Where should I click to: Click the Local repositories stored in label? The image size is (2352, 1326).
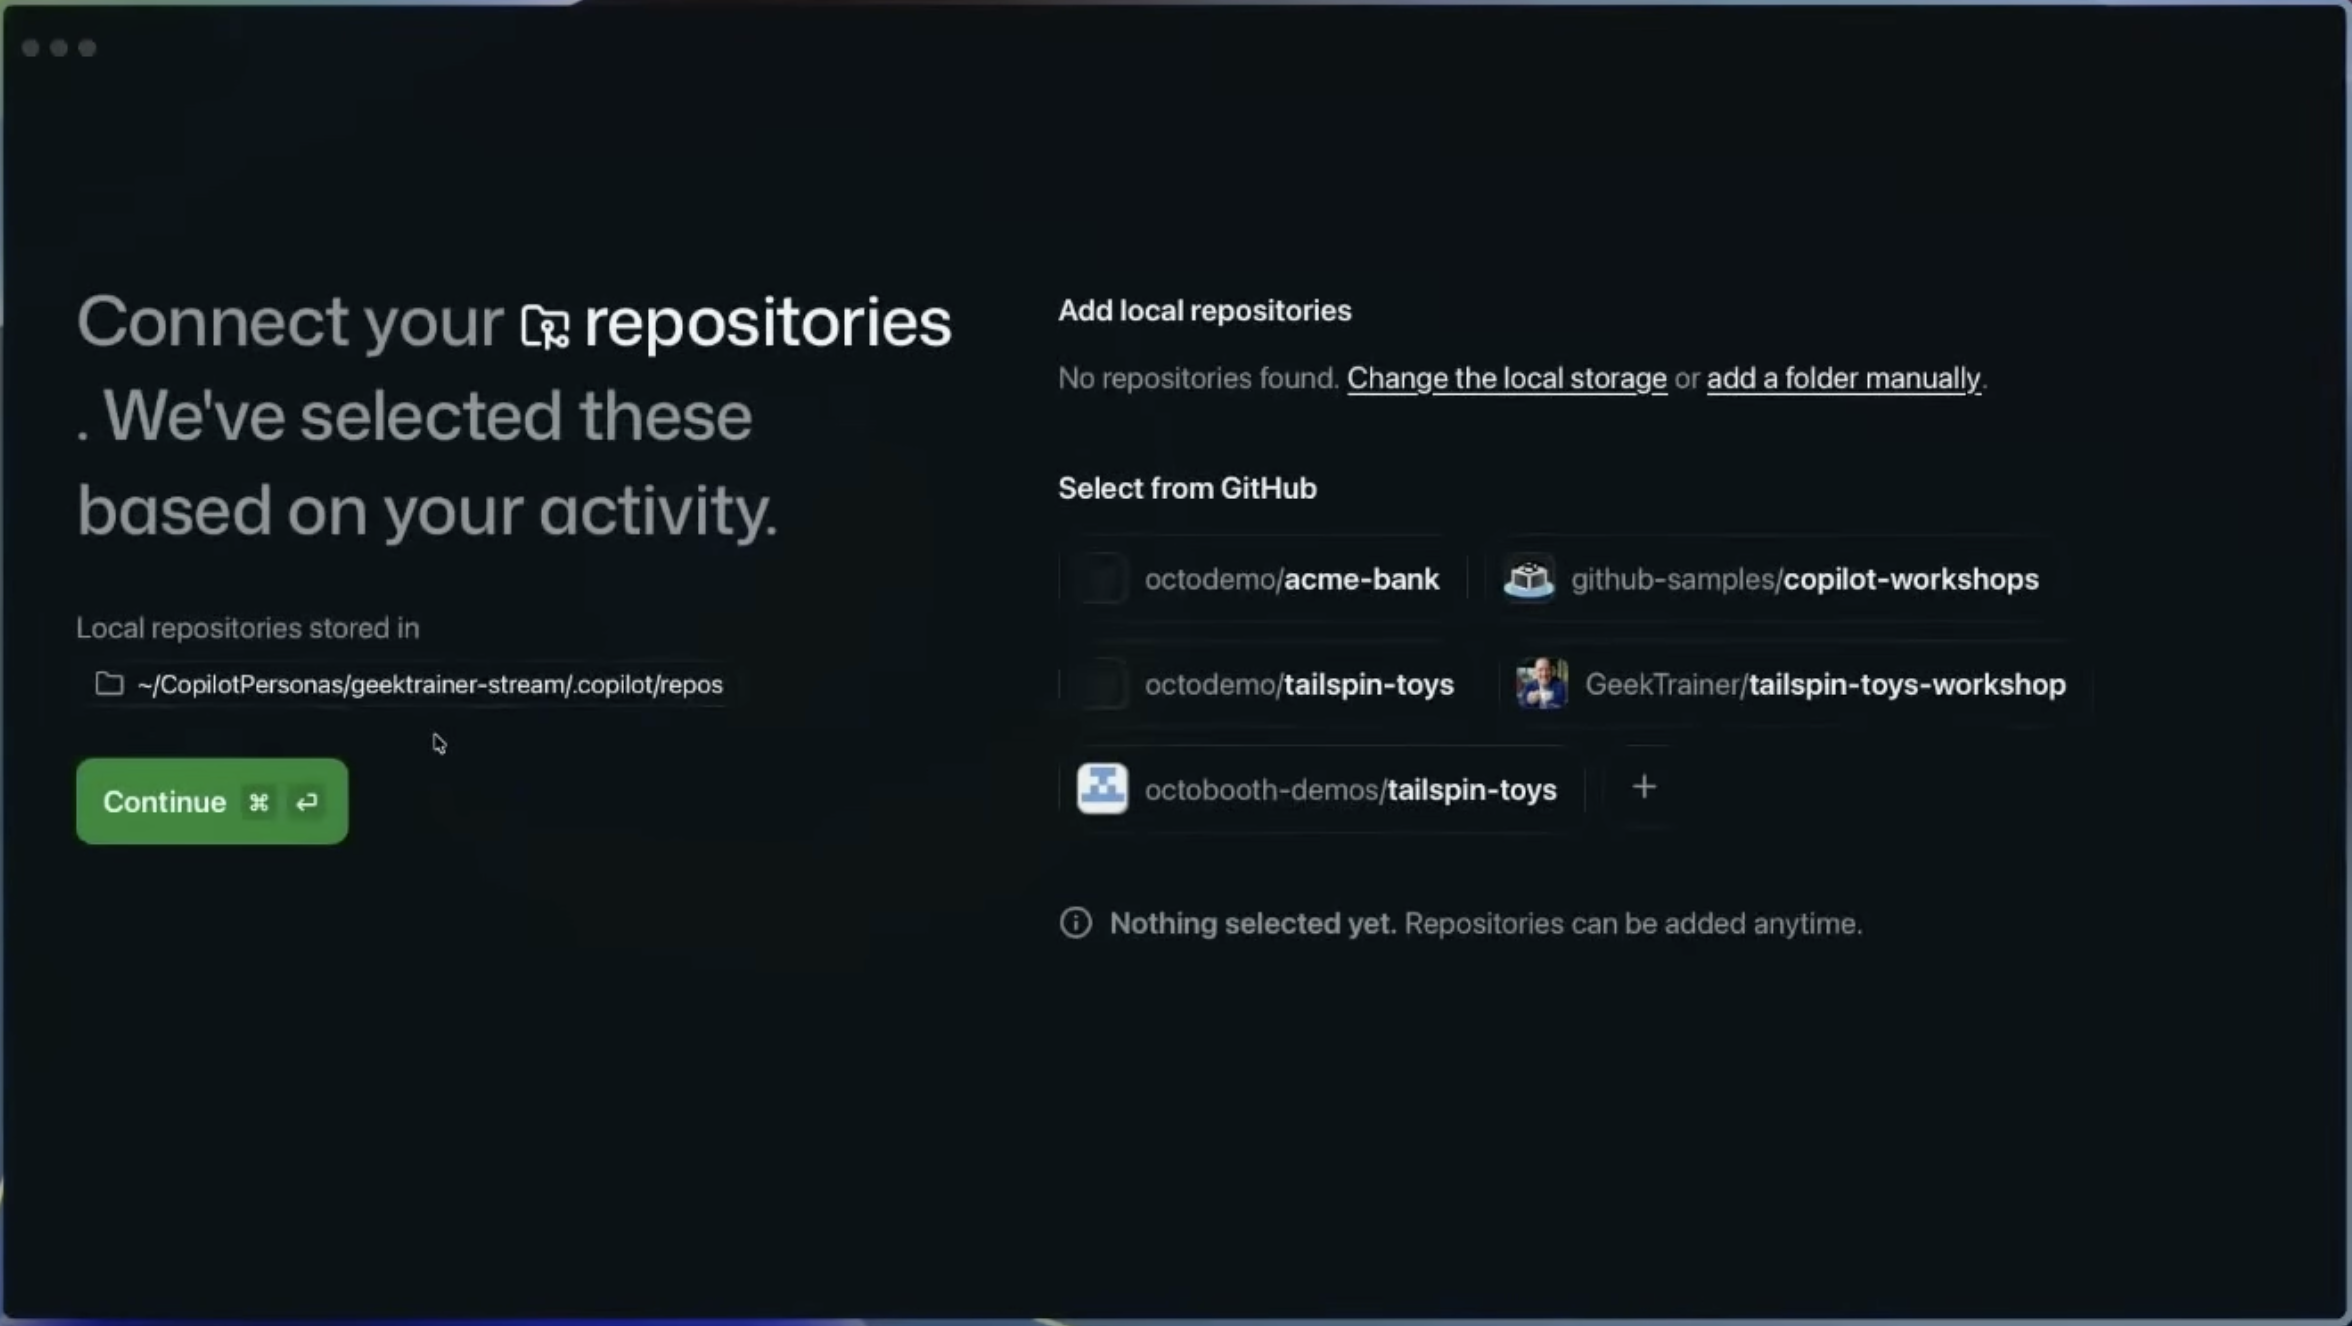248,628
